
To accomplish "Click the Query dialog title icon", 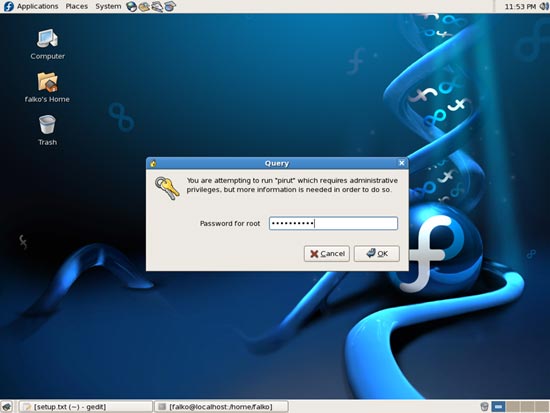I will 153,164.
